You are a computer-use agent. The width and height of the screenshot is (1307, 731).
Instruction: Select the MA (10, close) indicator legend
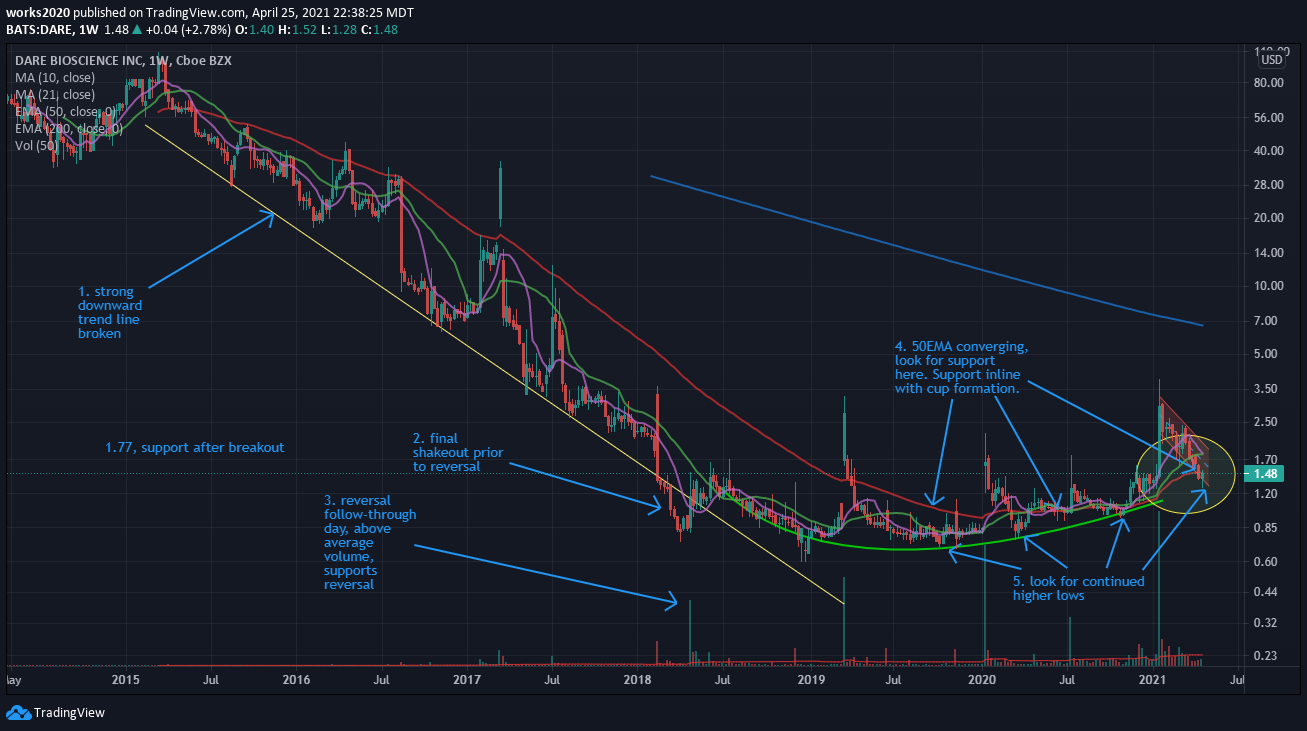click(55, 77)
